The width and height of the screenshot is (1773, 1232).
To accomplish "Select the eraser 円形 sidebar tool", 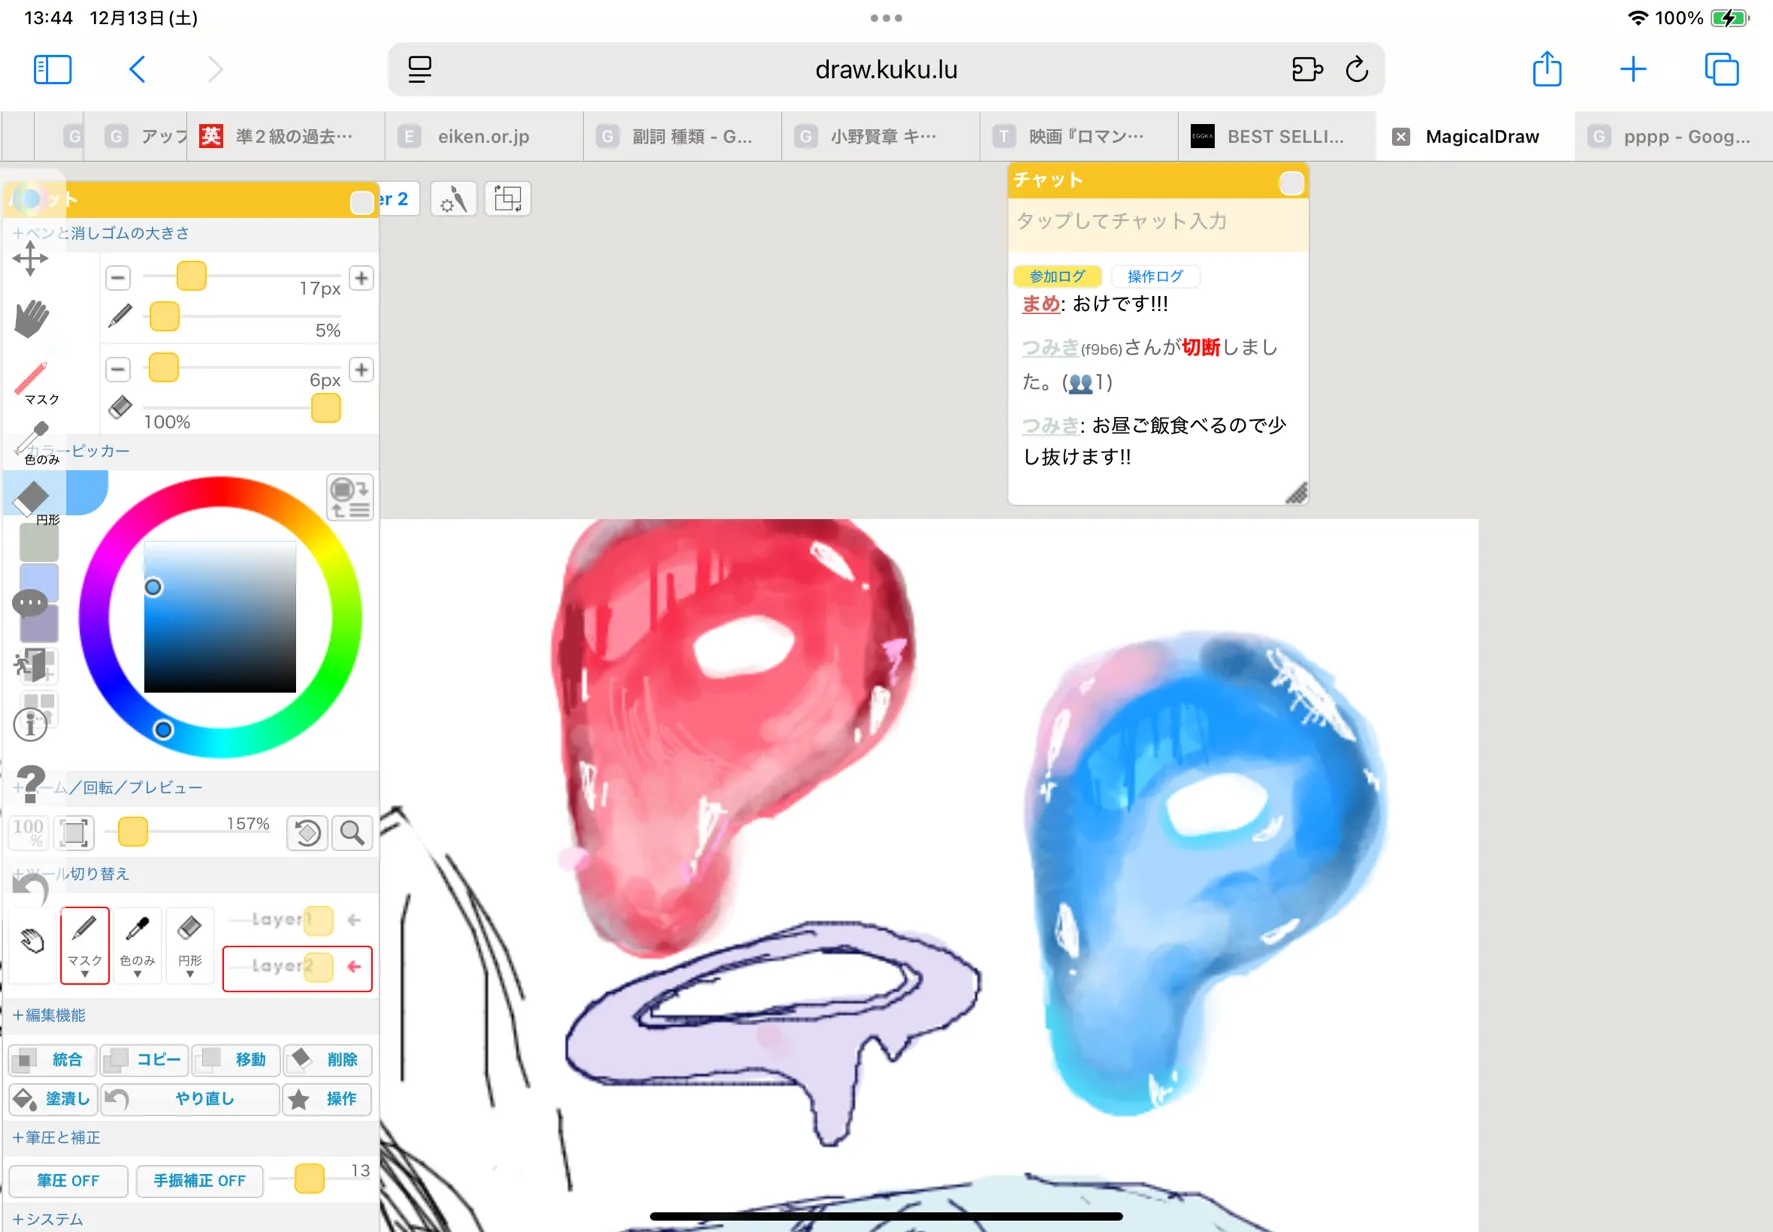I will click(x=34, y=500).
